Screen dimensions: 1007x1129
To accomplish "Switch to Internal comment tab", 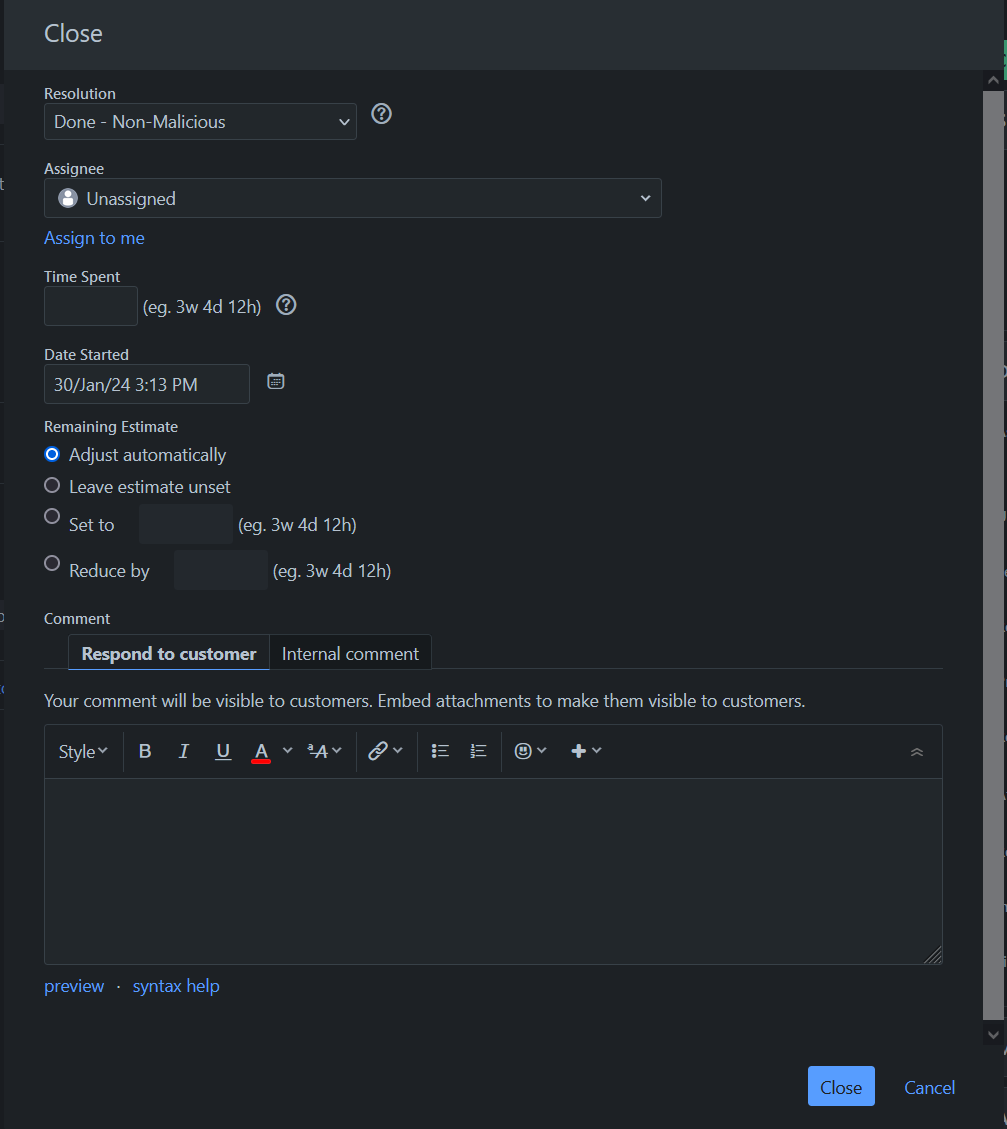I will pyautogui.click(x=350, y=654).
